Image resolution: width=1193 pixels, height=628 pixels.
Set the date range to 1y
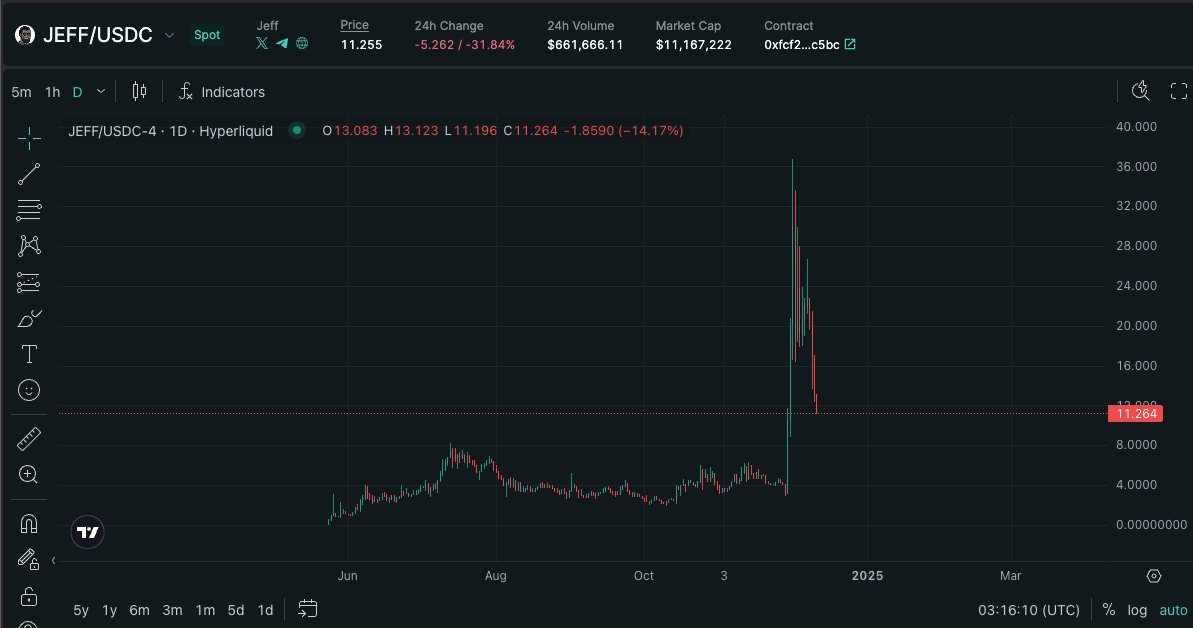pyautogui.click(x=110, y=610)
